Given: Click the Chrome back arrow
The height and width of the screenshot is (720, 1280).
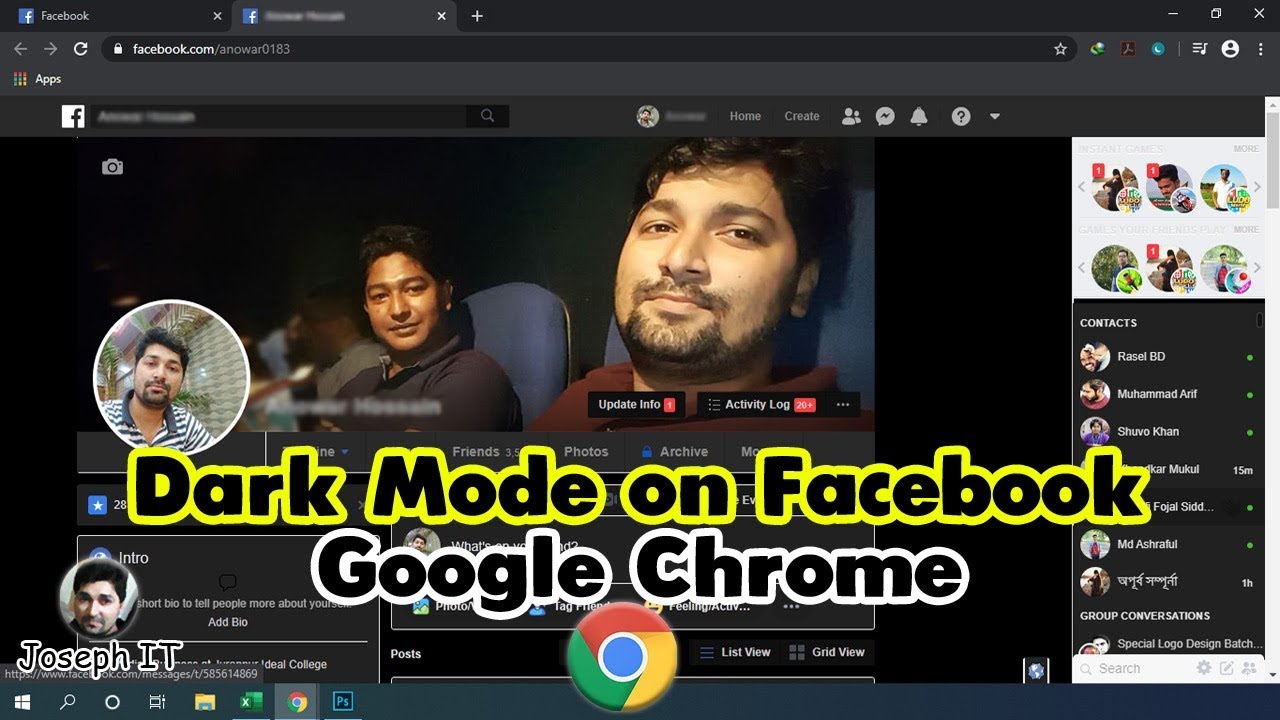Looking at the screenshot, I should click(x=20, y=48).
